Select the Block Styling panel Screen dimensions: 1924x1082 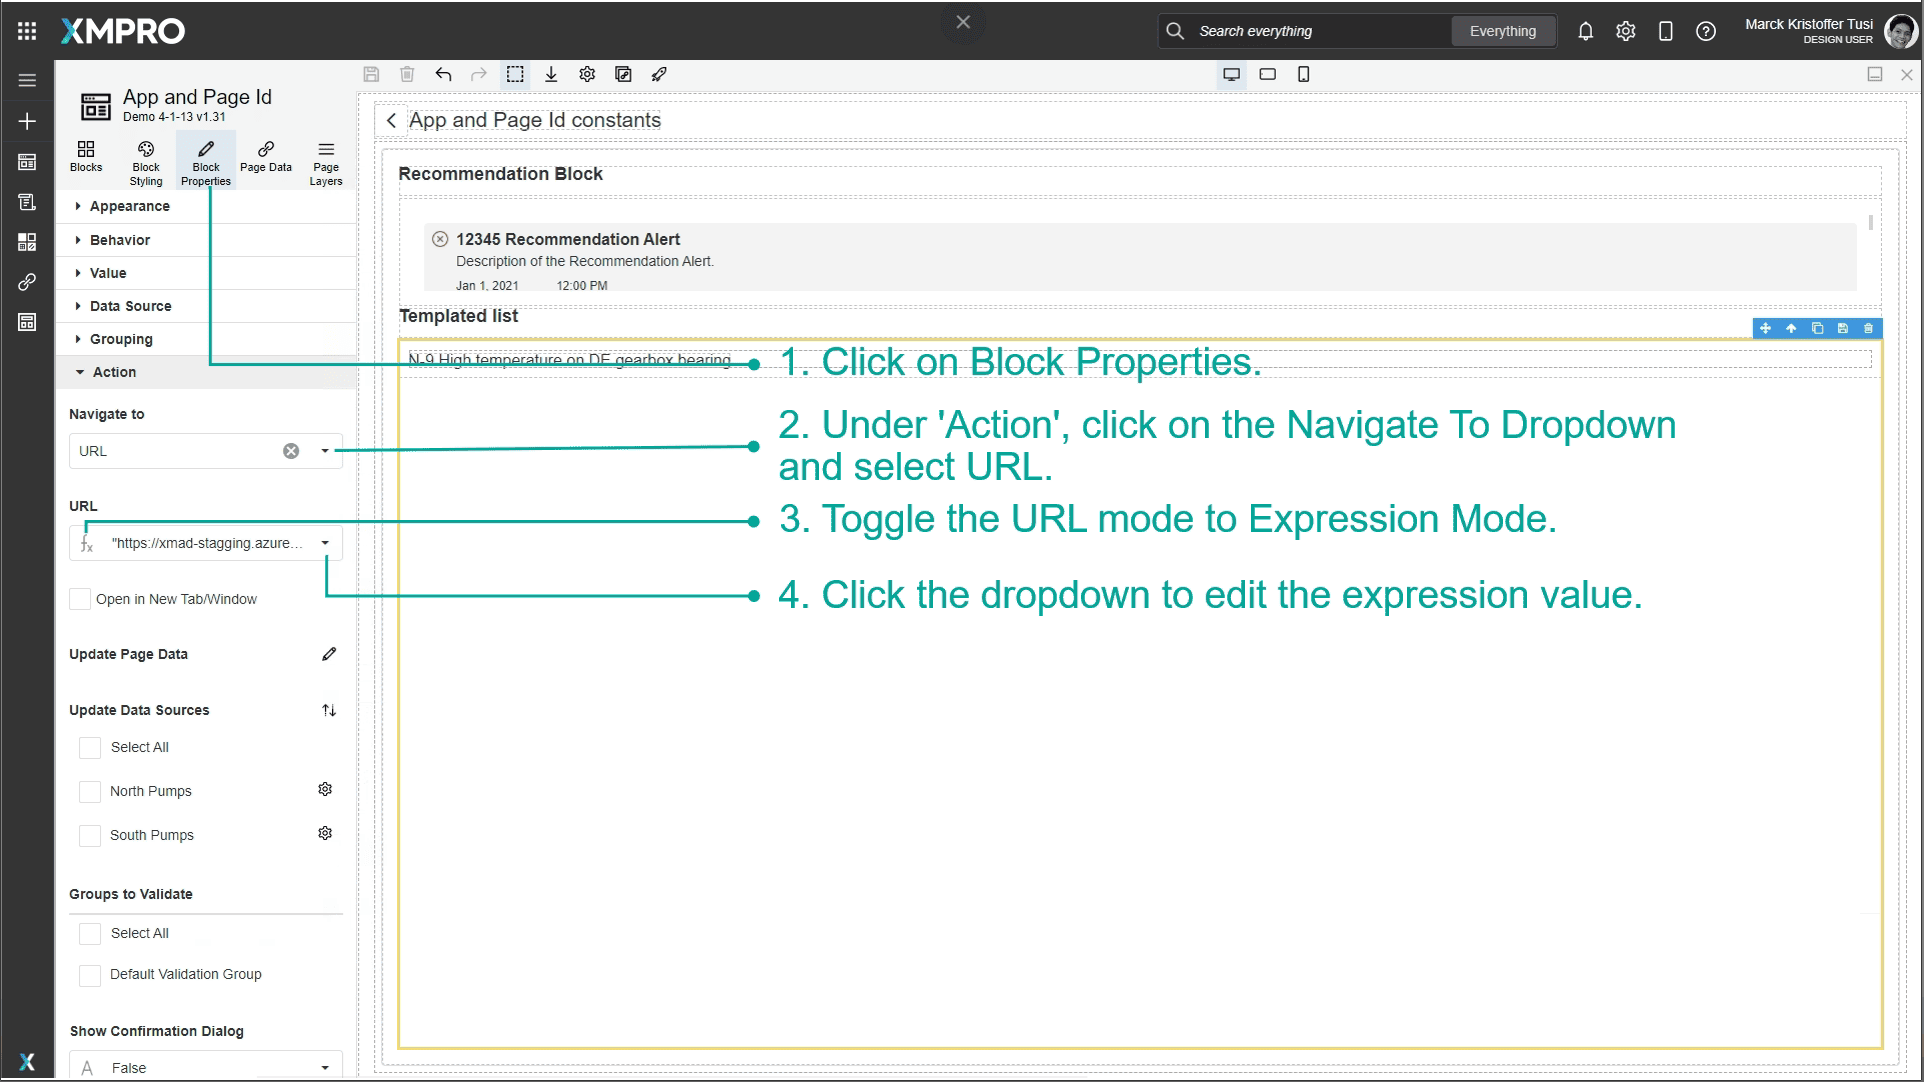[x=145, y=160]
